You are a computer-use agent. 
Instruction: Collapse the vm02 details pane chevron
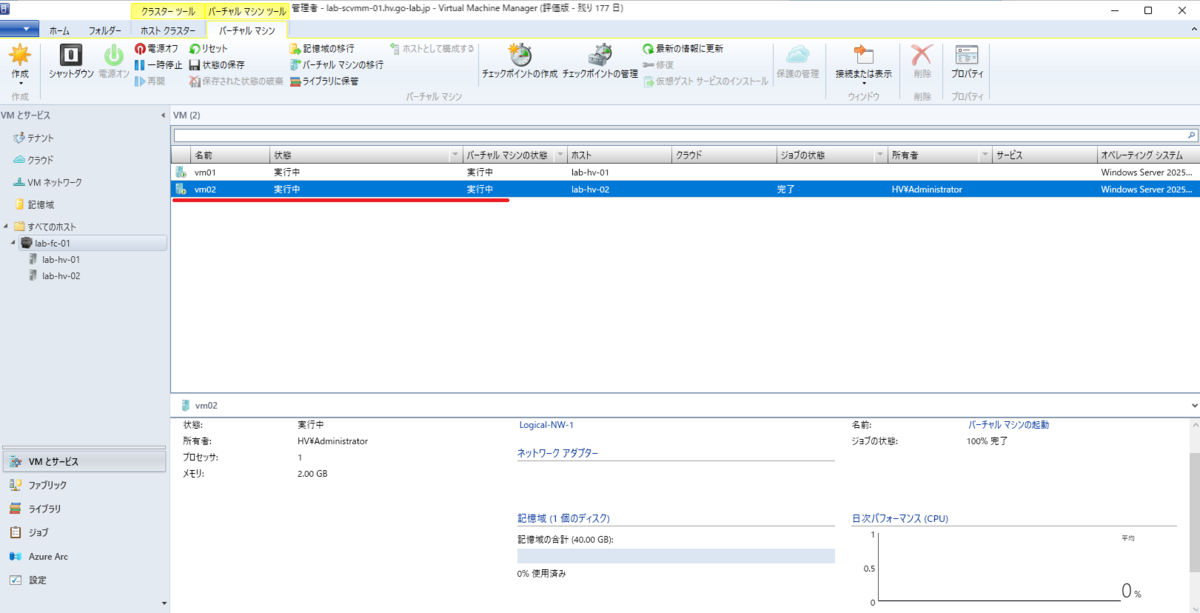click(1193, 405)
